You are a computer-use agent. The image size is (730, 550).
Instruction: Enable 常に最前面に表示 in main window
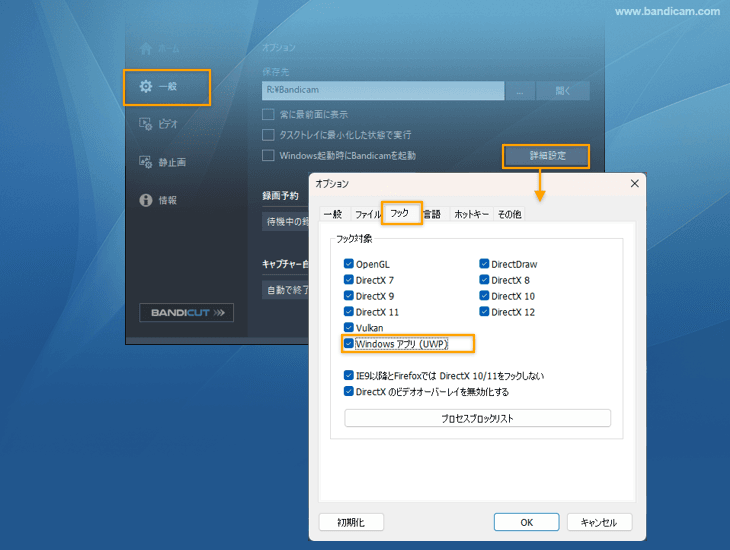click(268, 114)
